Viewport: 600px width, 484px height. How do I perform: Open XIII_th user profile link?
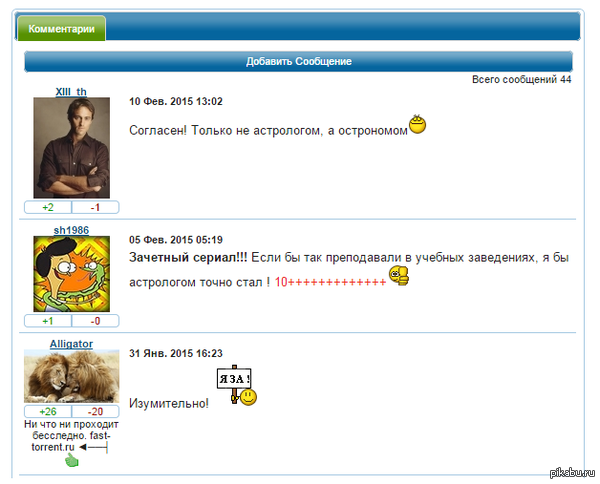click(x=71, y=92)
